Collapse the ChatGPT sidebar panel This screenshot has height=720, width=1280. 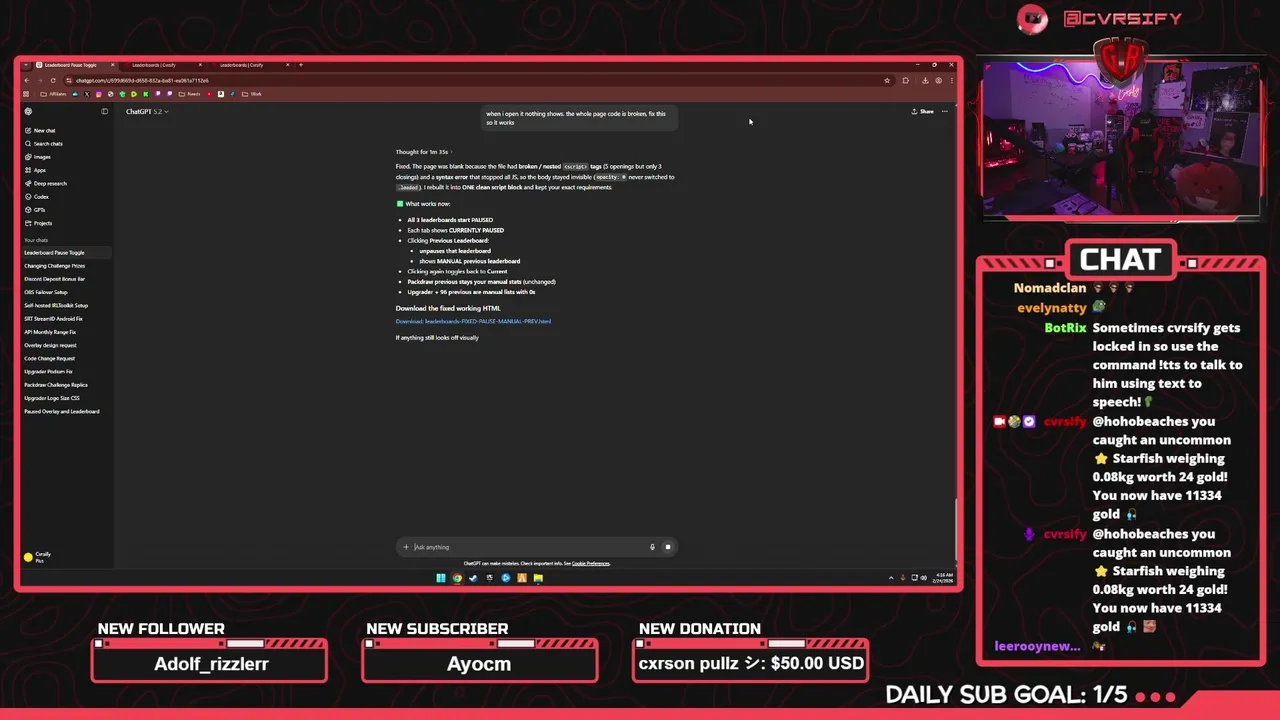coord(104,111)
